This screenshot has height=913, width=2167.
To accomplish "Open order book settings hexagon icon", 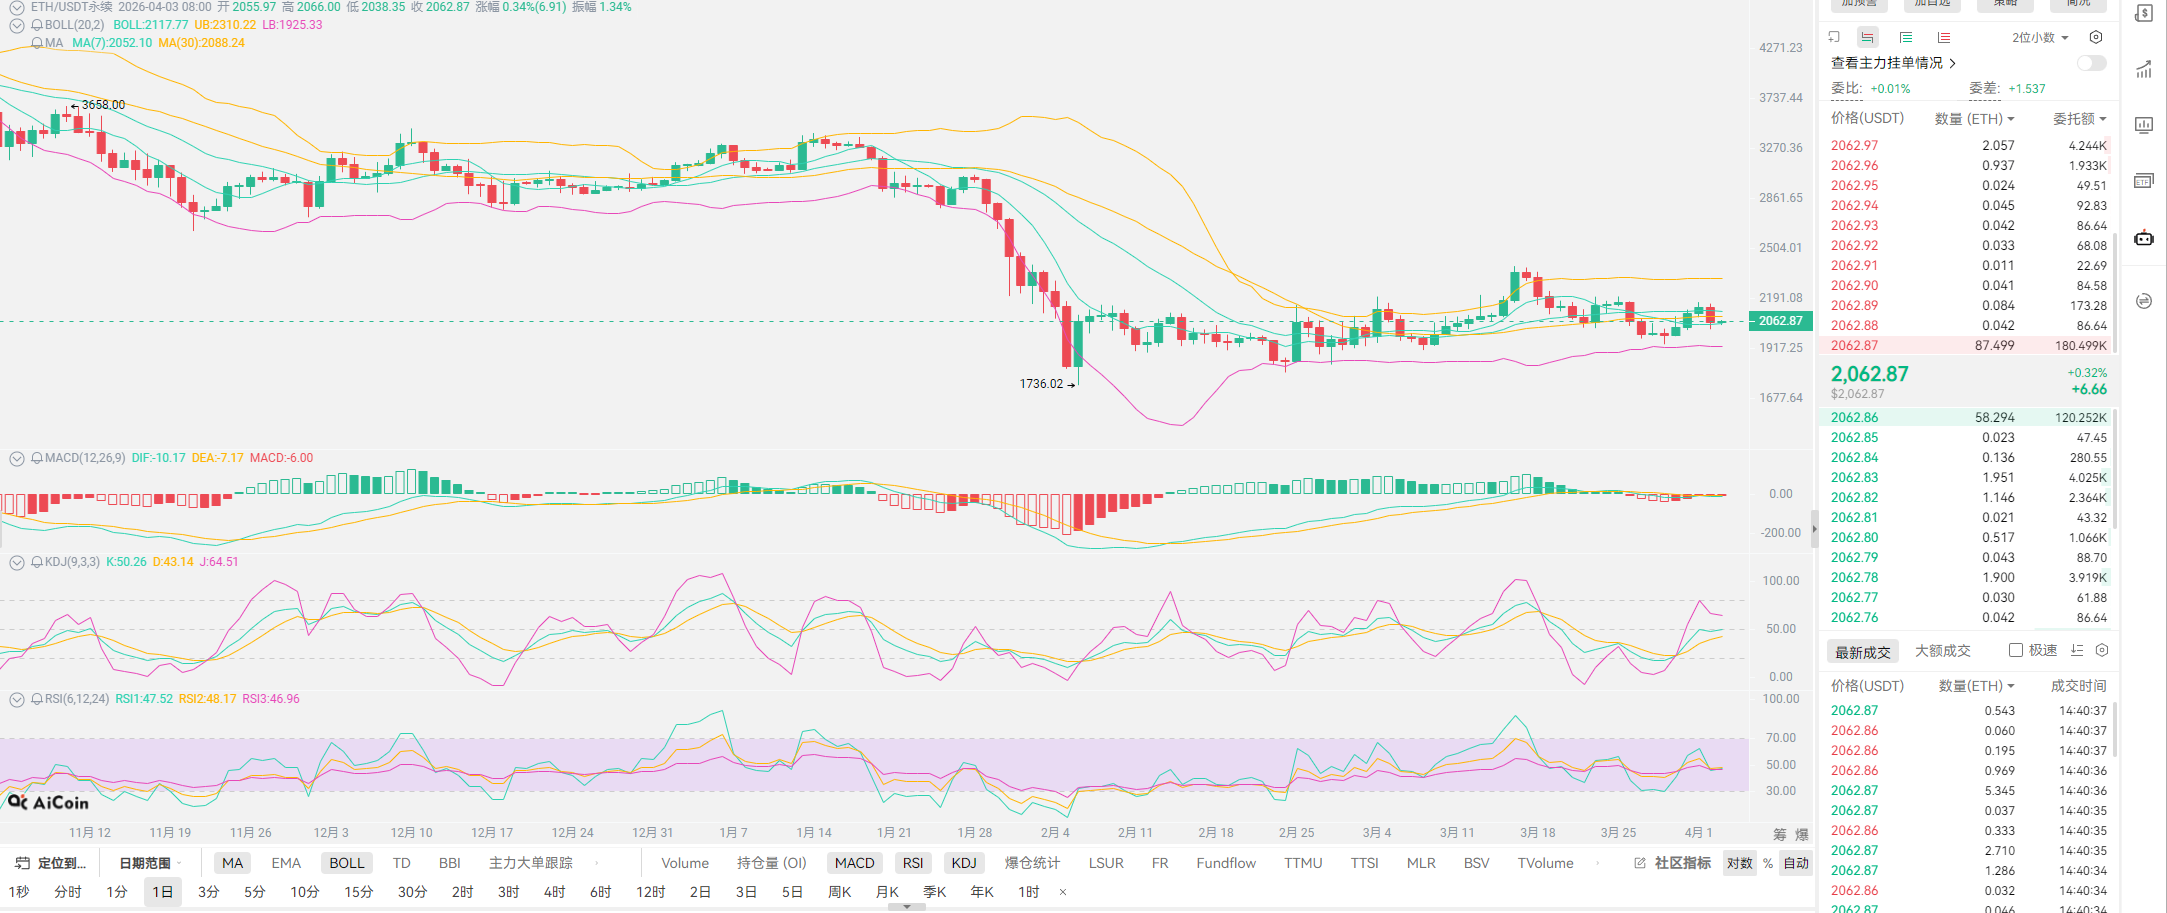I will pos(2096,38).
